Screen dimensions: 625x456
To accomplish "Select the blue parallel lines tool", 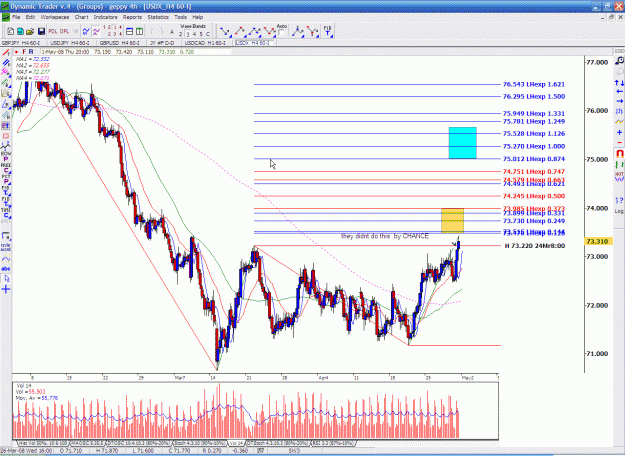I will pyautogui.click(x=6, y=63).
